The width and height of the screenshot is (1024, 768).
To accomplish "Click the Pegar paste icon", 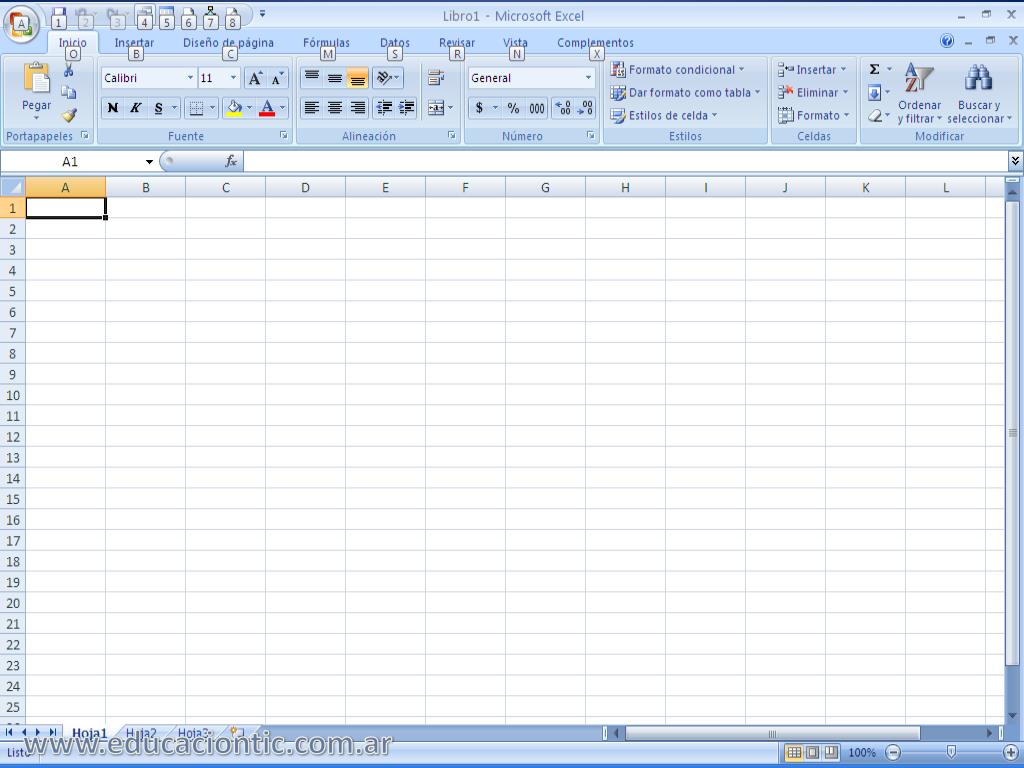I will [36, 79].
